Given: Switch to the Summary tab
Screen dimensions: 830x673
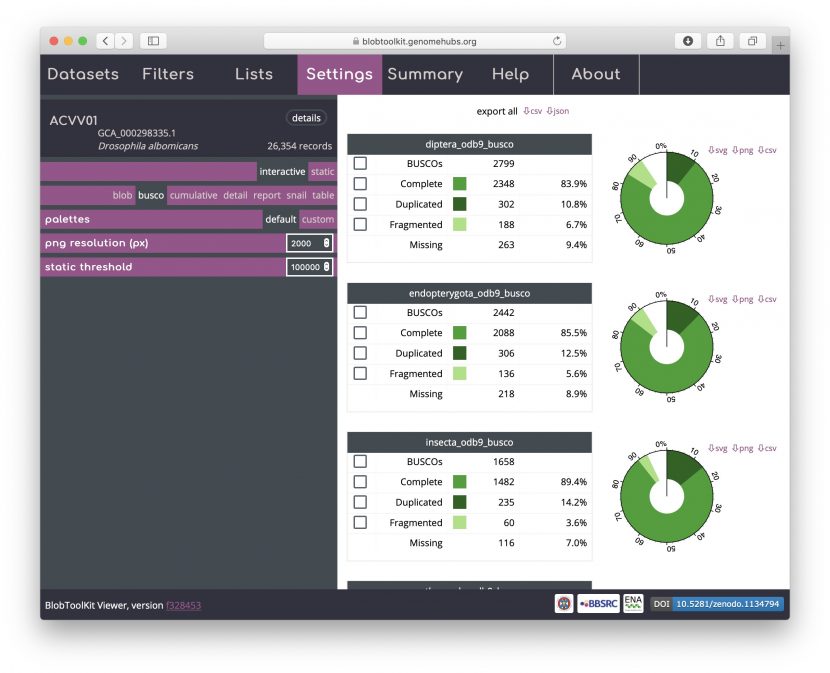Looking at the screenshot, I should (426, 74).
